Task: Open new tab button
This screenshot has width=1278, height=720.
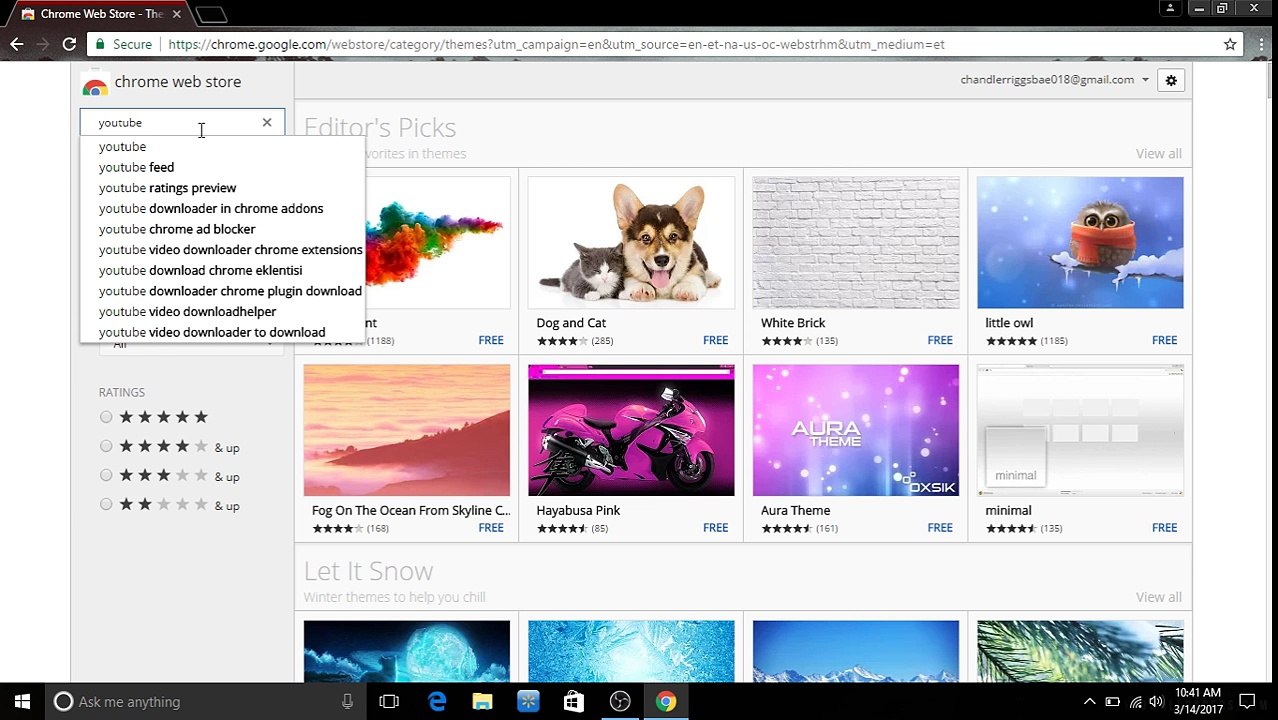Action: (x=212, y=14)
